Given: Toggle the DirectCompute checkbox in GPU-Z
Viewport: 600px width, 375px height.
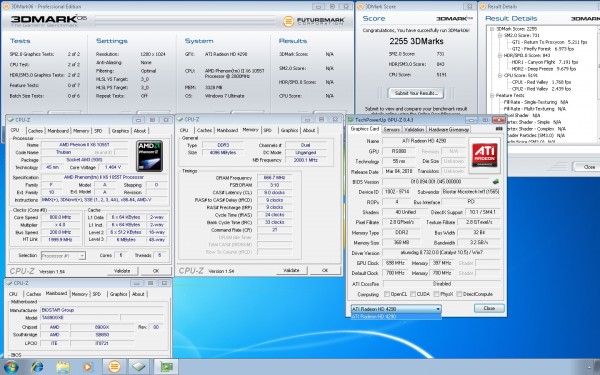Looking at the screenshot, I should click(x=459, y=294).
